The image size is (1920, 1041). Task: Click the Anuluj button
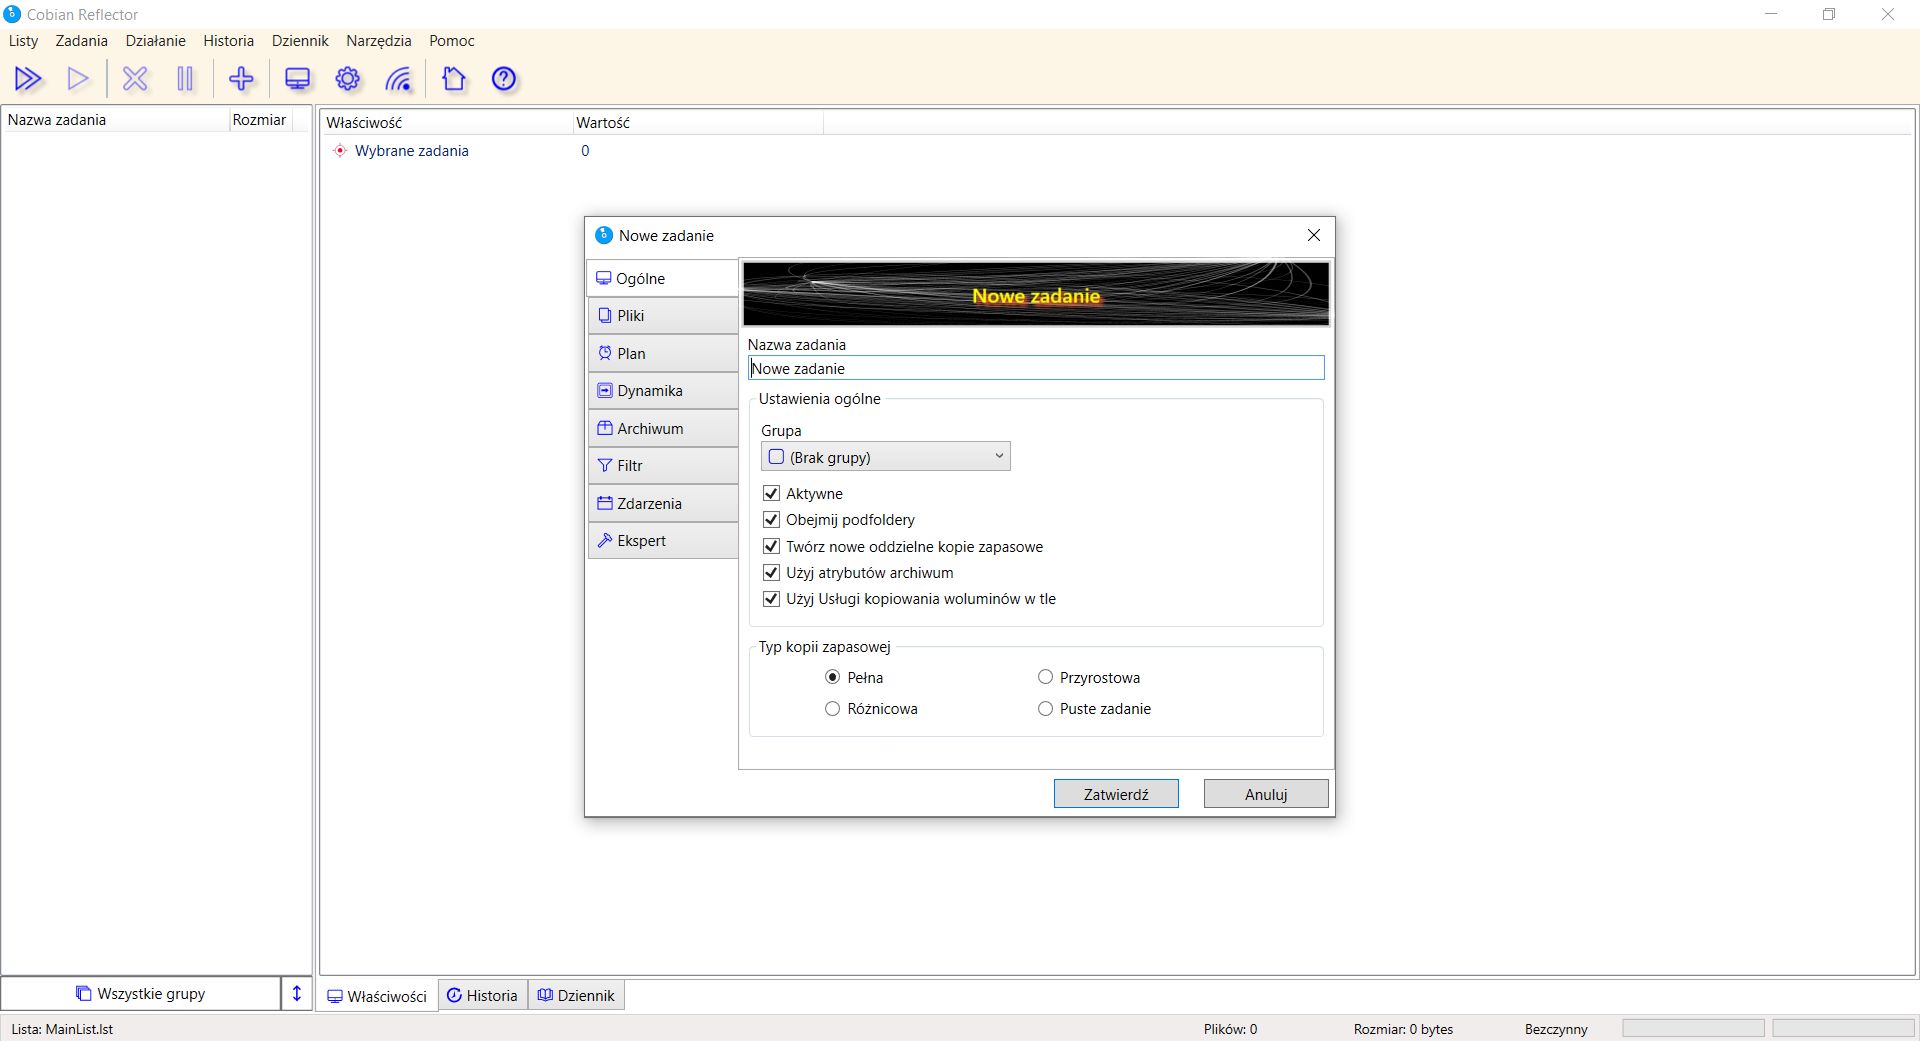1264,793
